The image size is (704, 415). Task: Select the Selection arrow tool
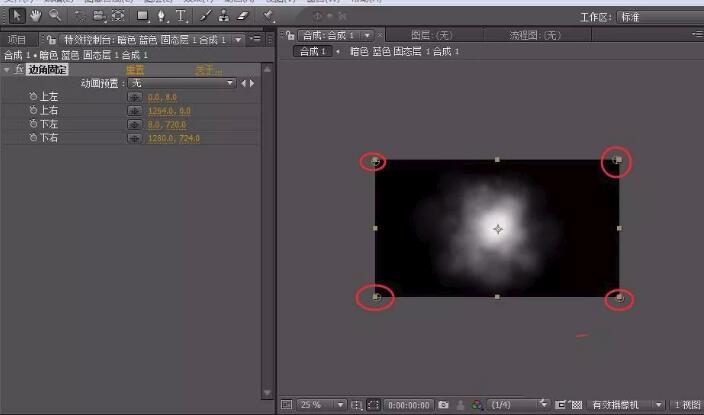click(16, 15)
